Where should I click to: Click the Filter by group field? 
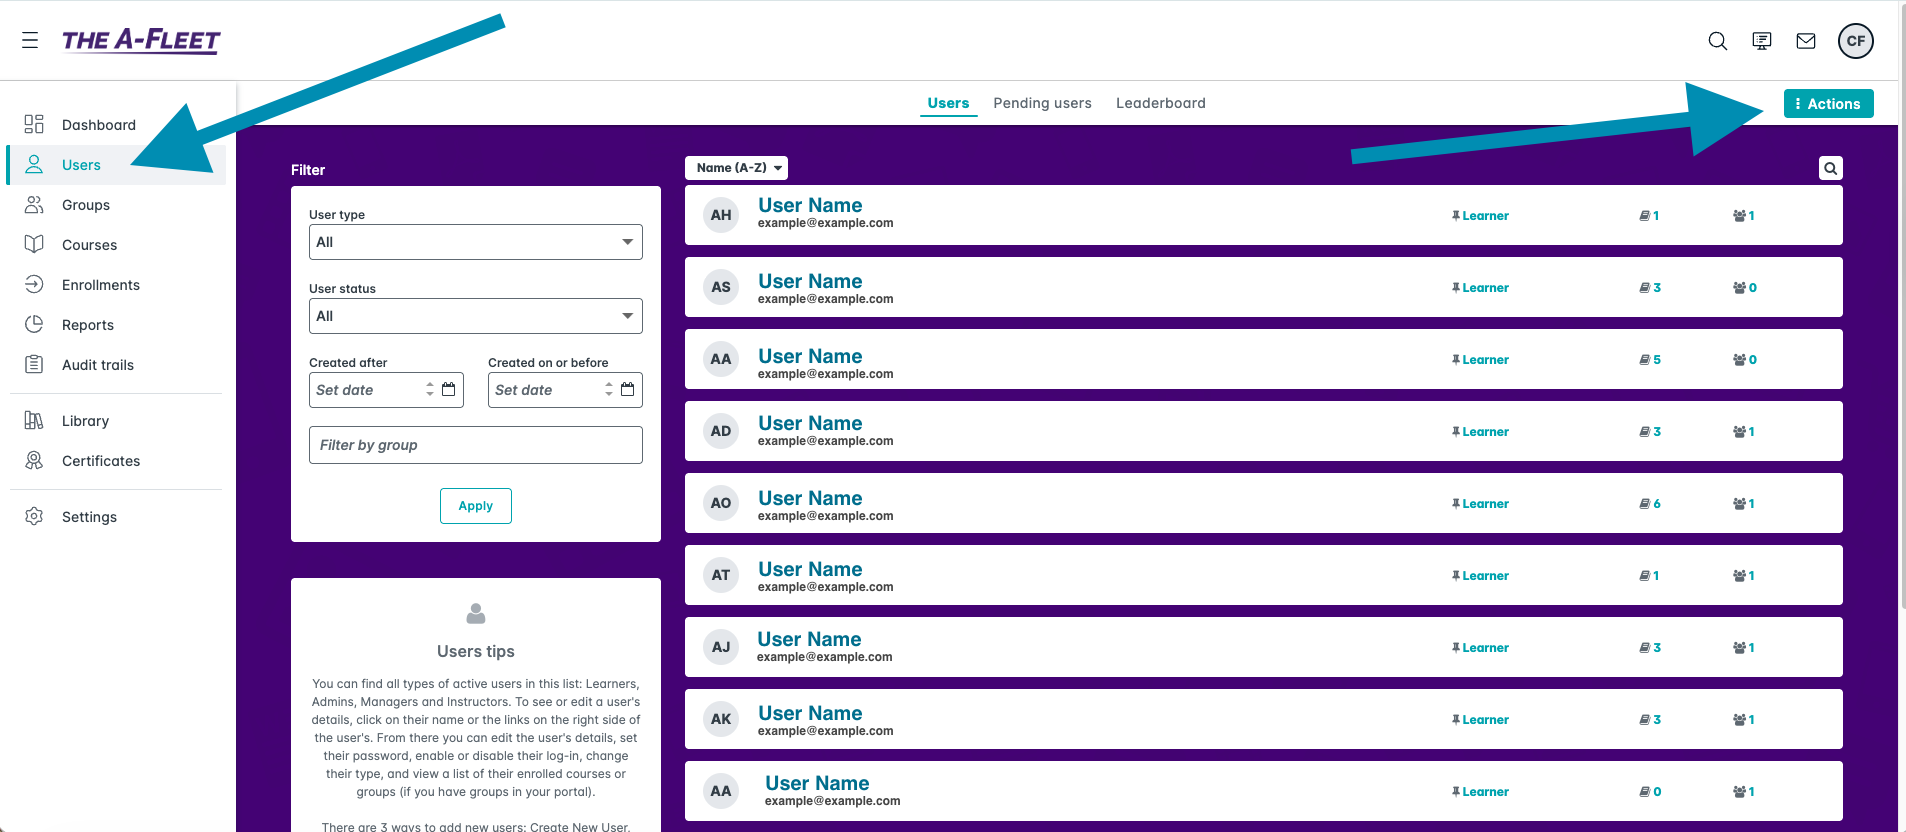(x=475, y=445)
